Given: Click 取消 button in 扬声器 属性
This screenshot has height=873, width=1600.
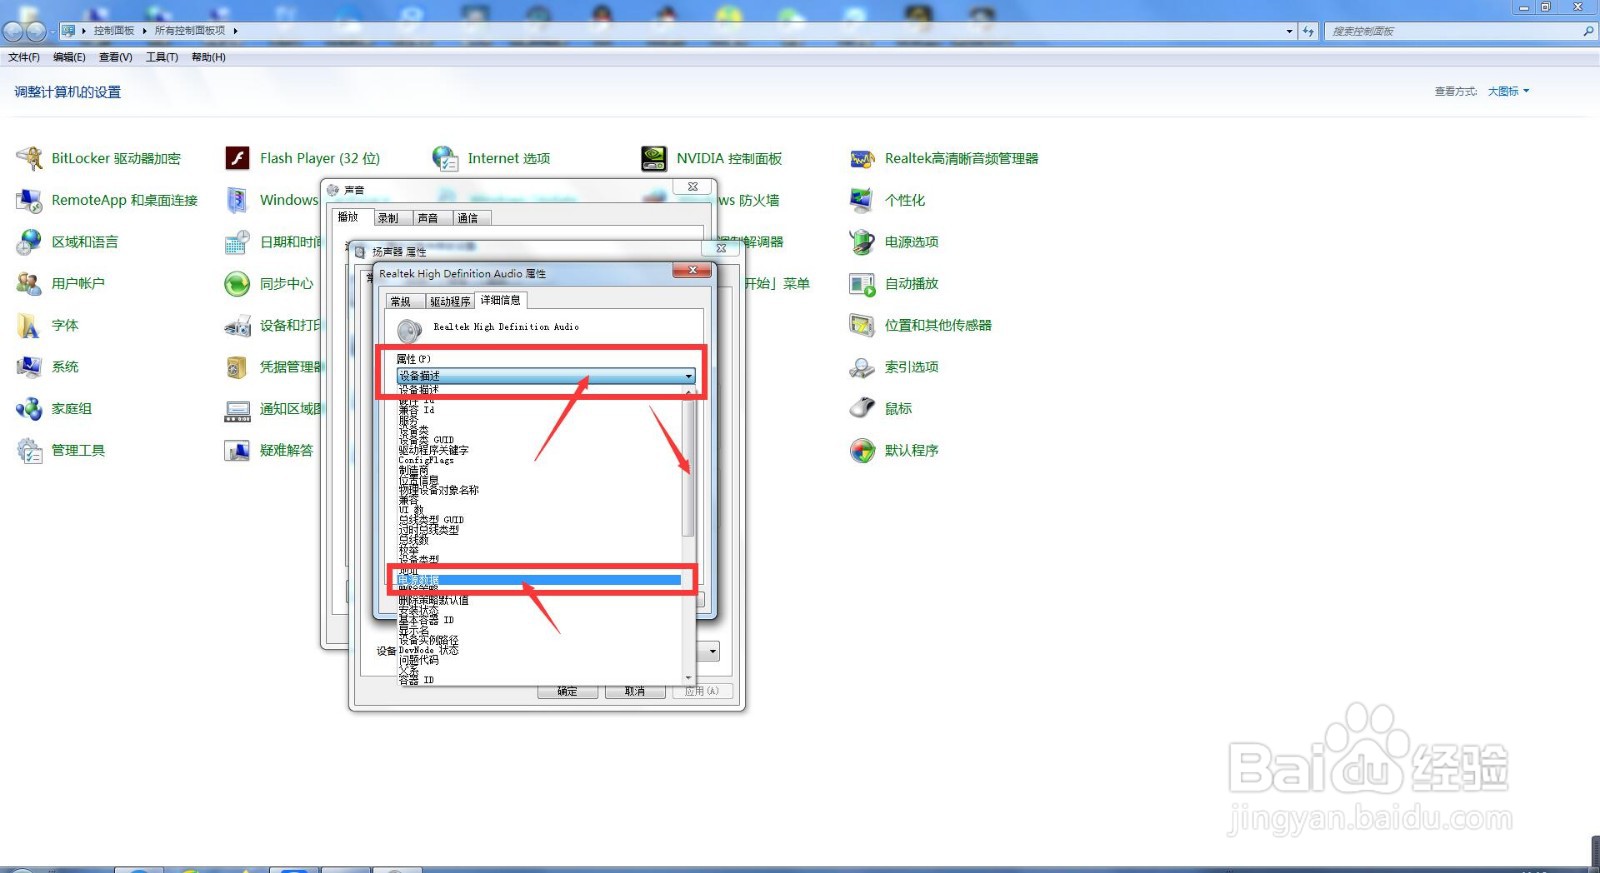Looking at the screenshot, I should coord(635,691).
